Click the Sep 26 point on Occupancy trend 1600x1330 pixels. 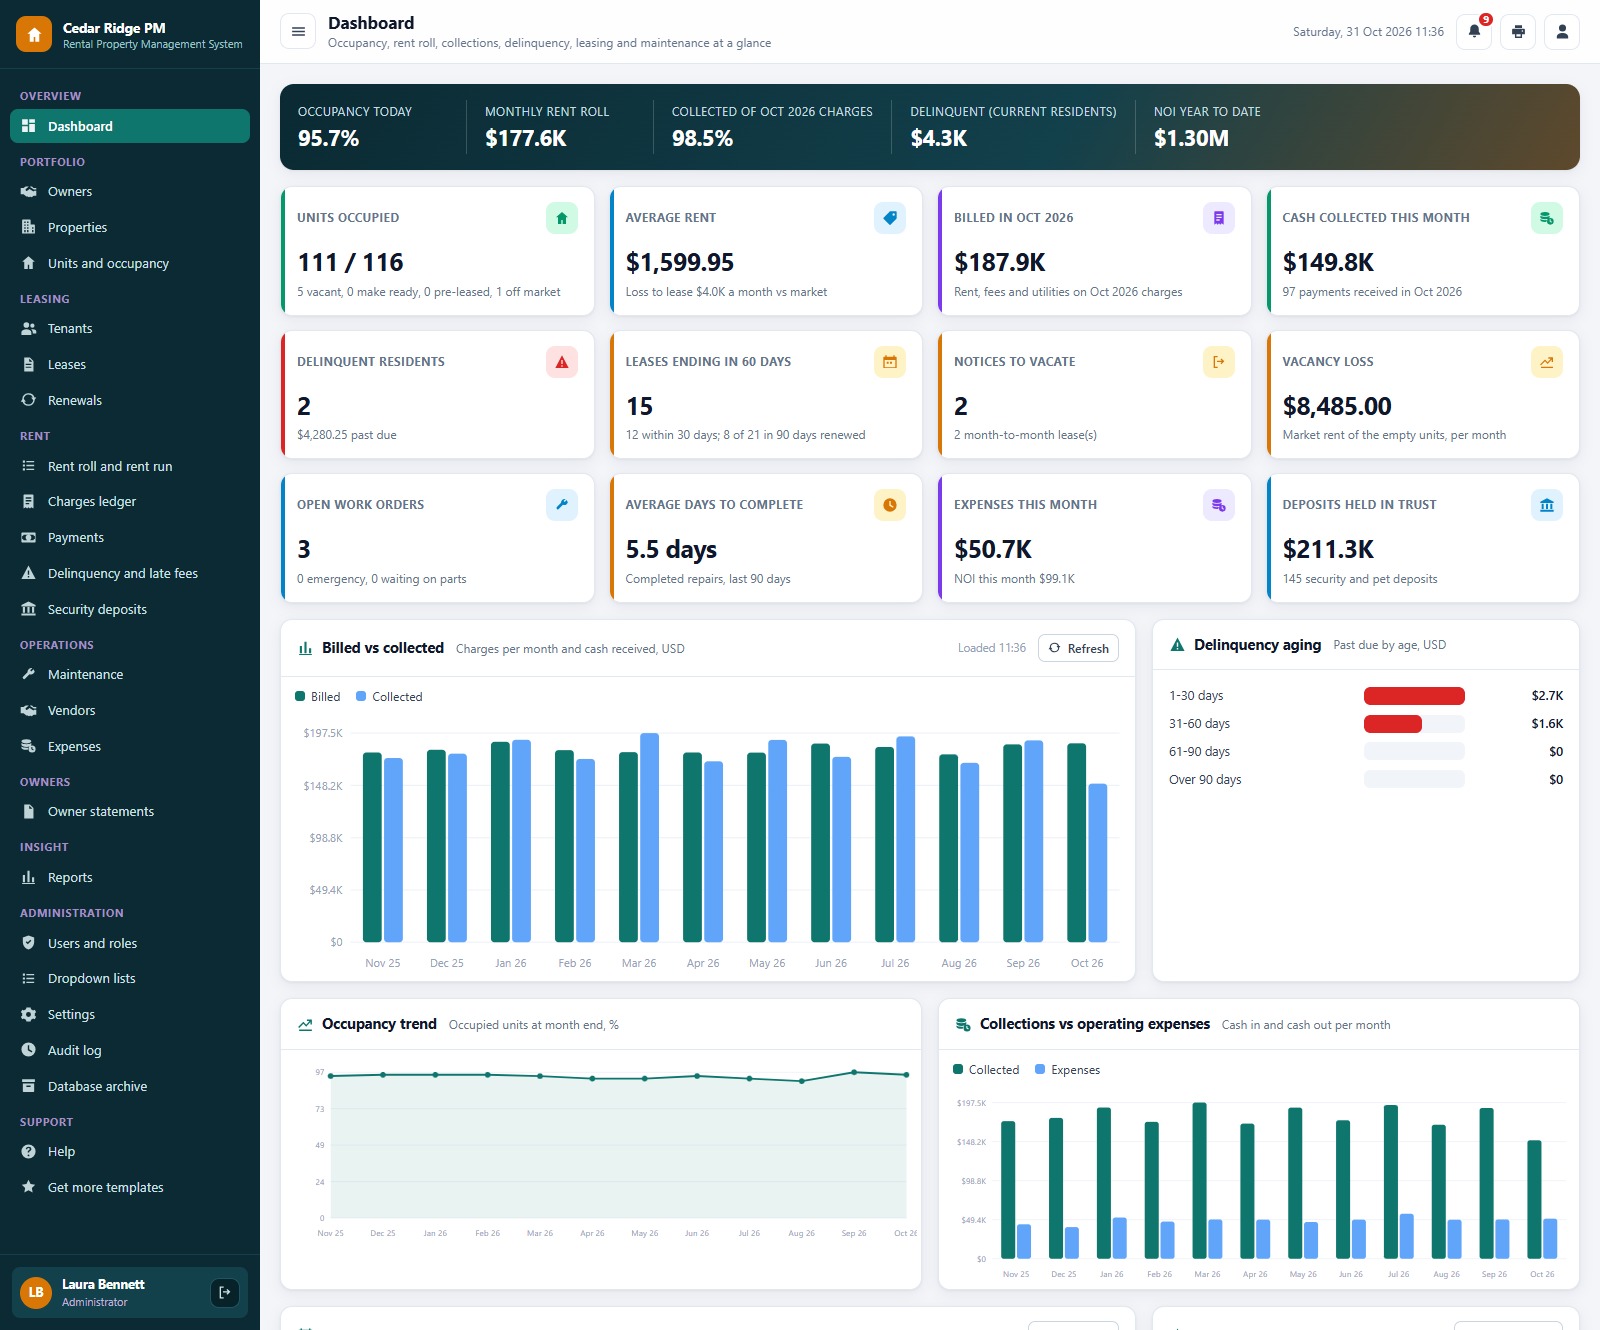[x=854, y=1072]
